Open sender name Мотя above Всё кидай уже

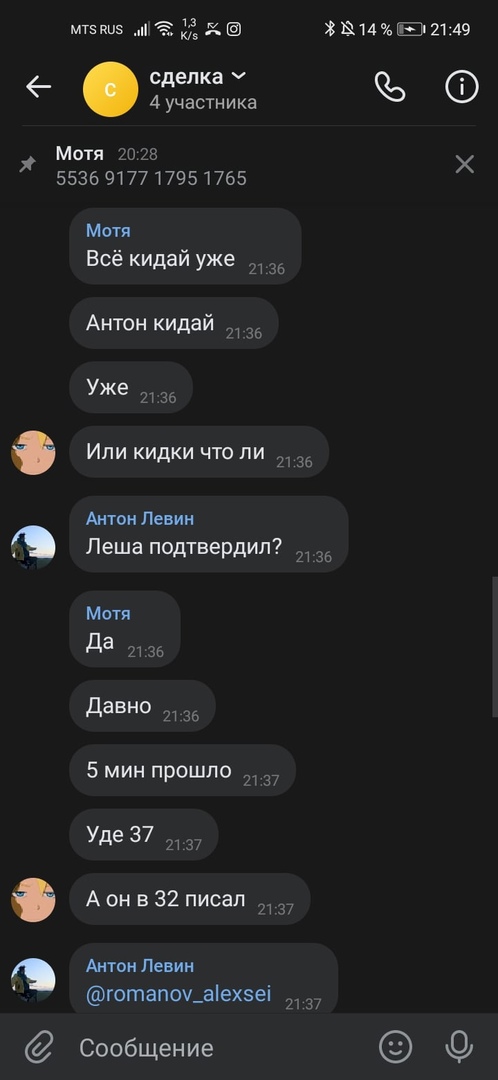click(x=108, y=231)
